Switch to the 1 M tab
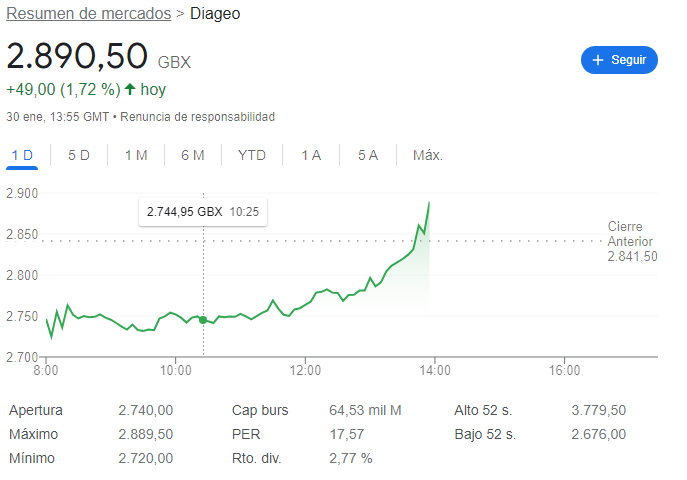 click(136, 155)
